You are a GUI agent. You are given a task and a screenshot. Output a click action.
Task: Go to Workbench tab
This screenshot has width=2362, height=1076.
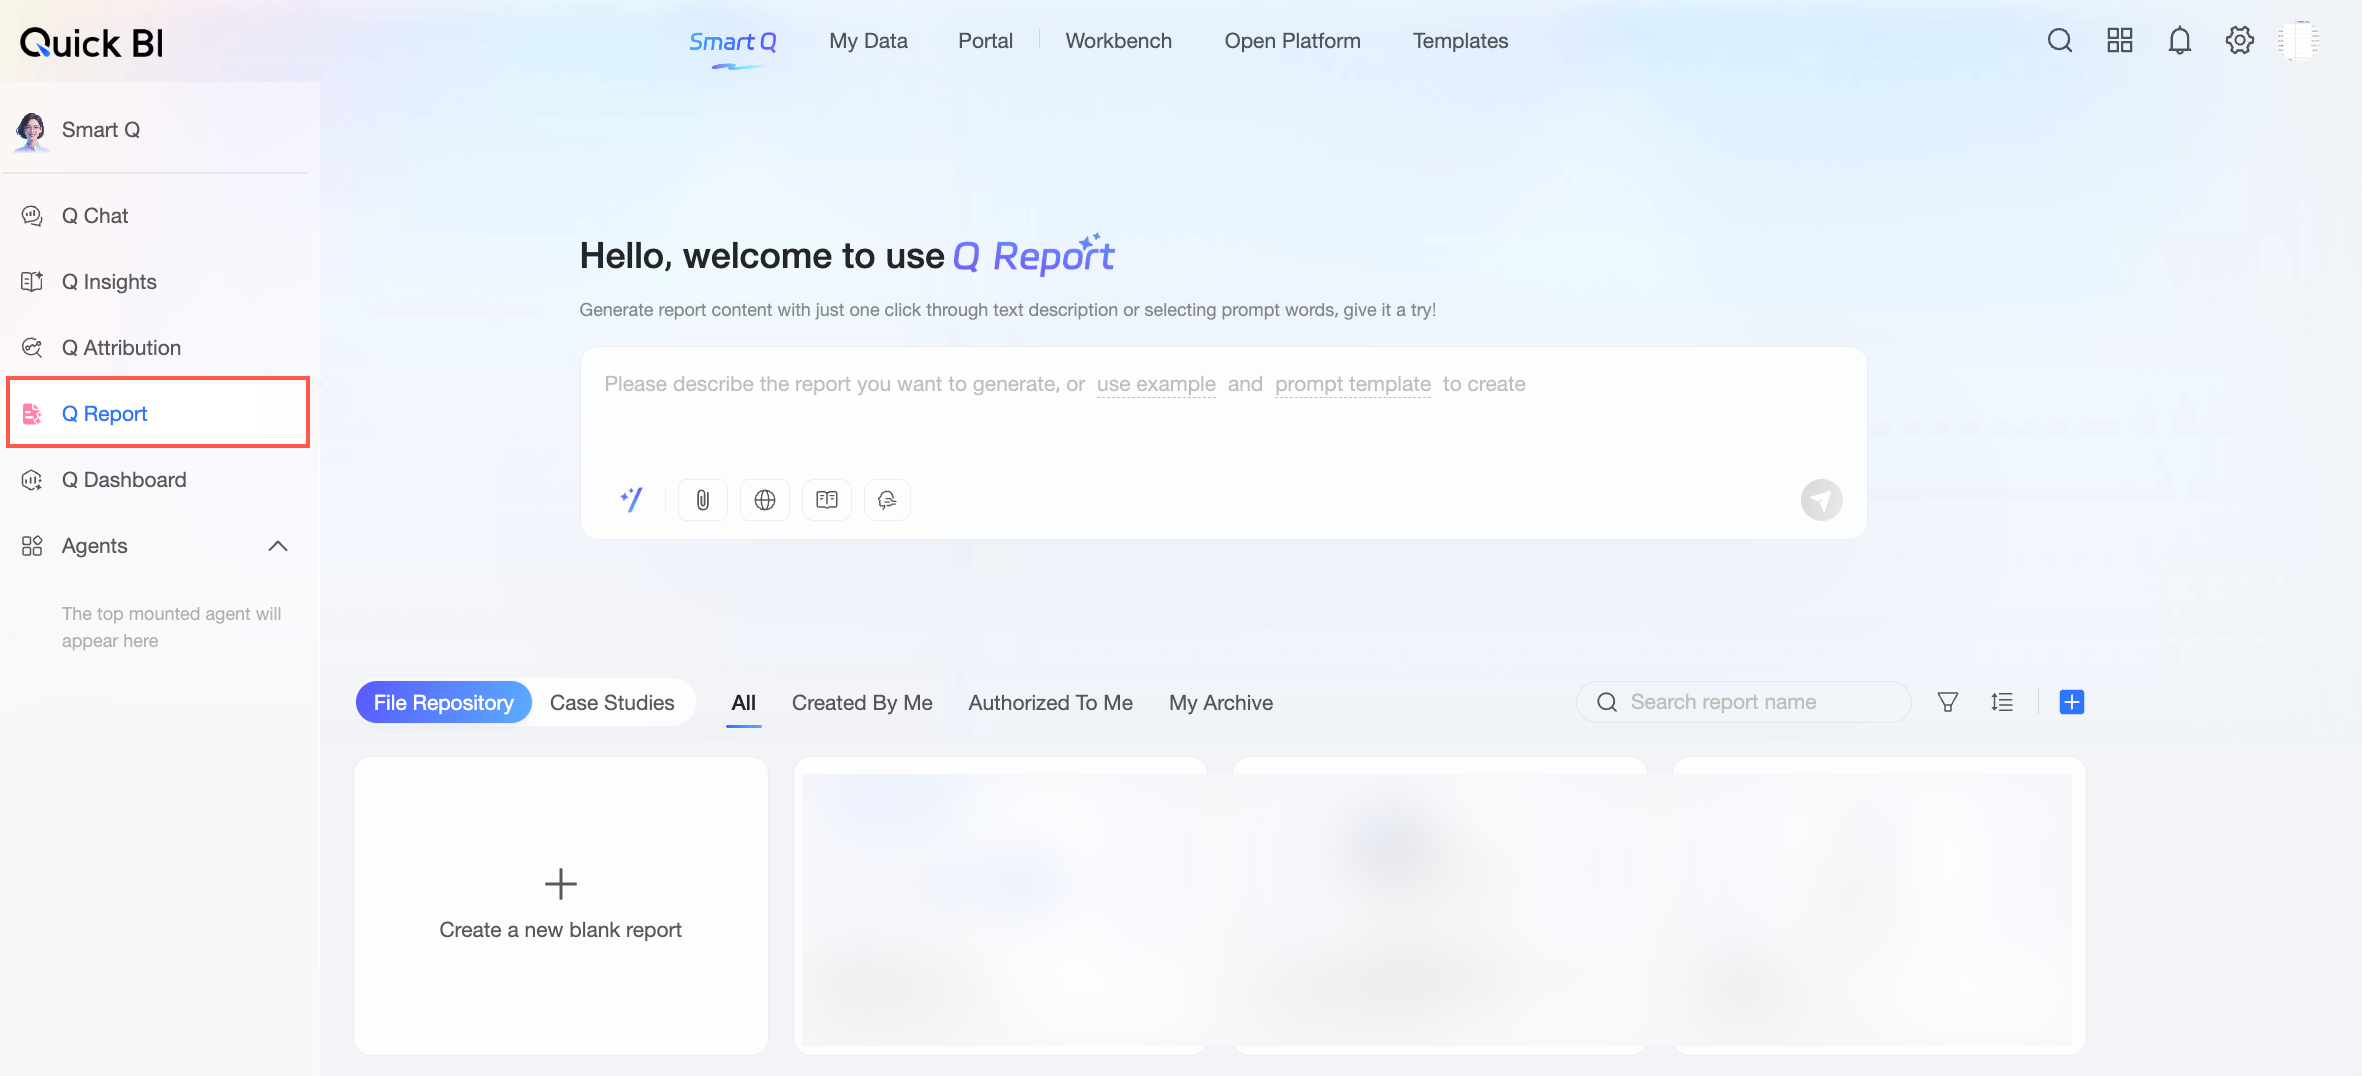(1118, 41)
